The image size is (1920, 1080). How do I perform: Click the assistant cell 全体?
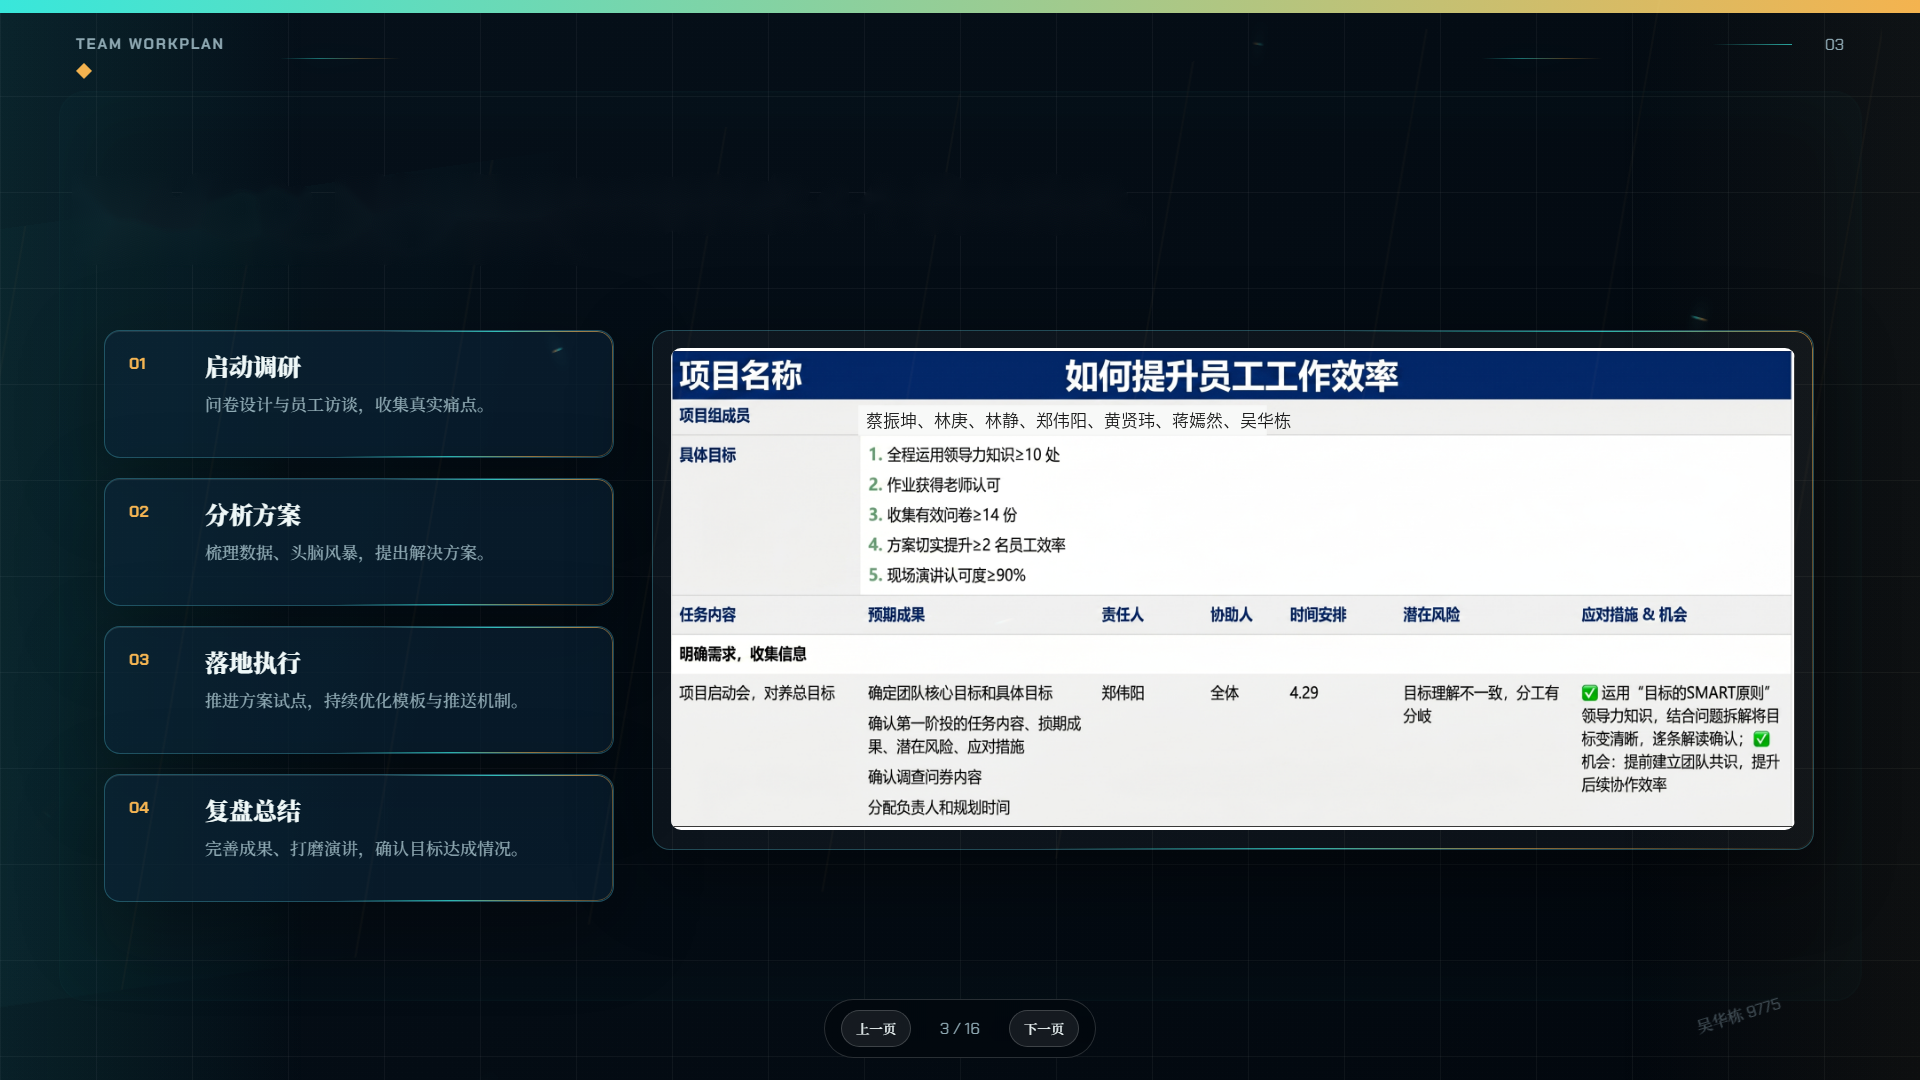(x=1224, y=693)
